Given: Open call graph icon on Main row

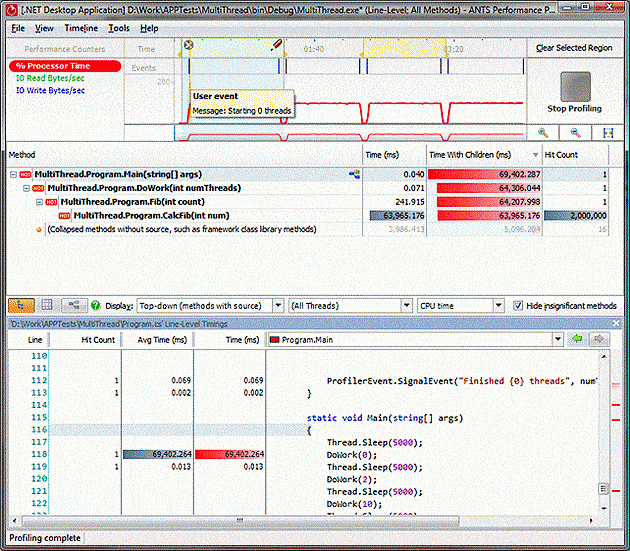Looking at the screenshot, I should 354,174.
